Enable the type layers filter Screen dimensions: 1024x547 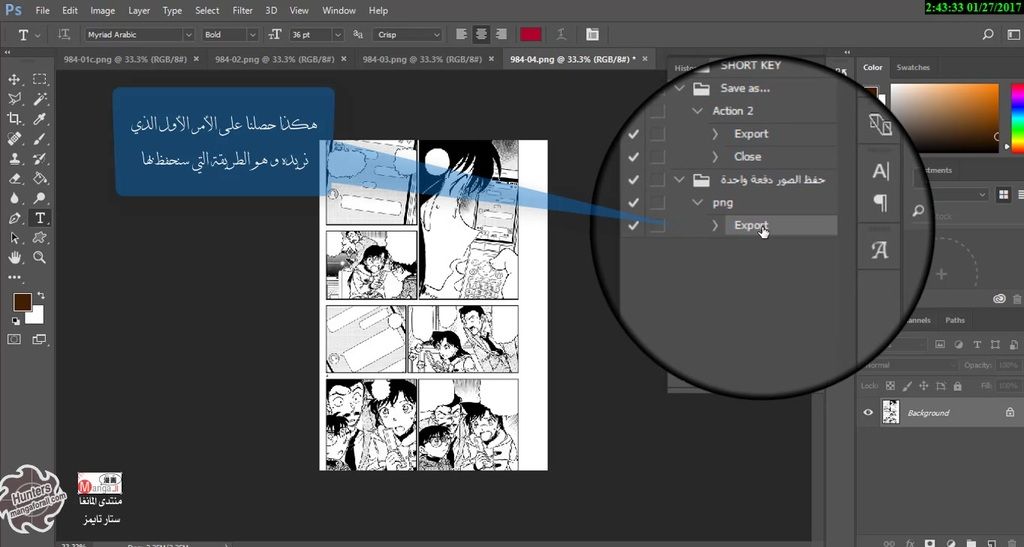click(977, 344)
